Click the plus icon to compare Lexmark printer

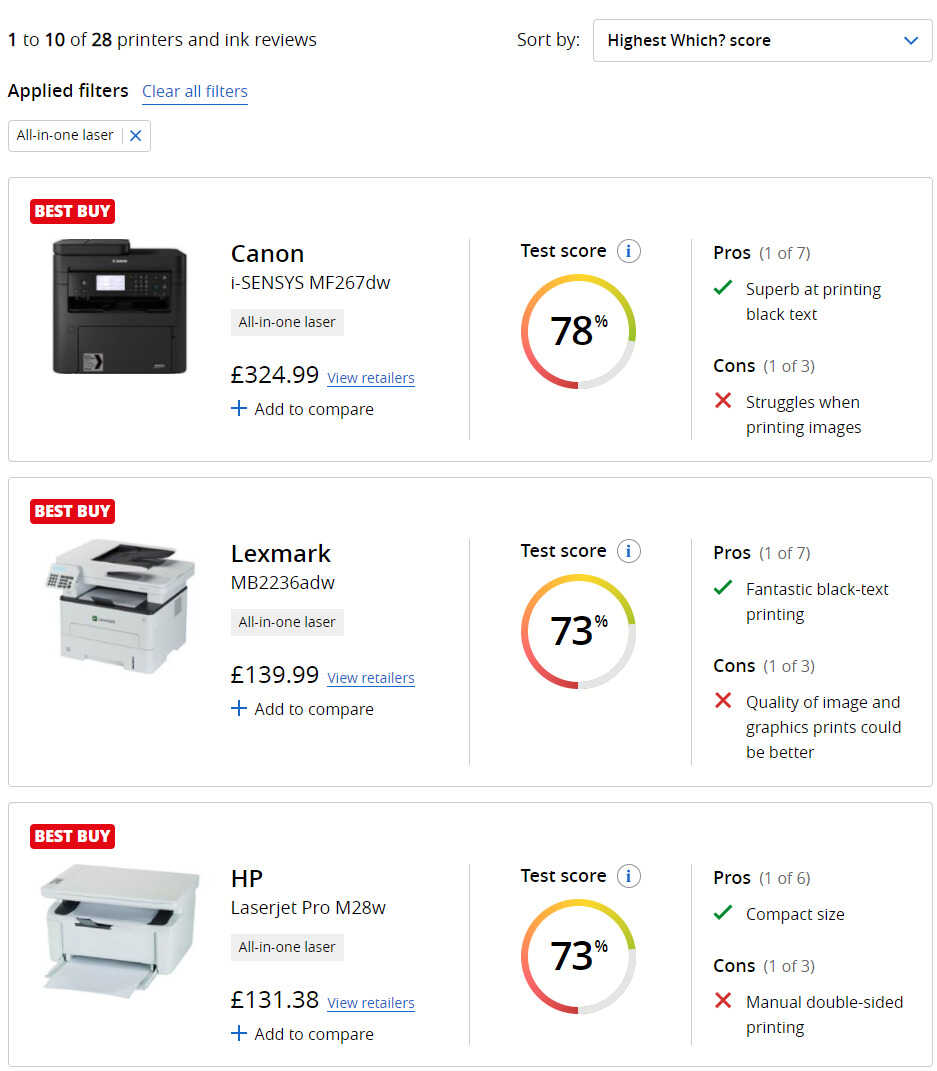(x=239, y=708)
